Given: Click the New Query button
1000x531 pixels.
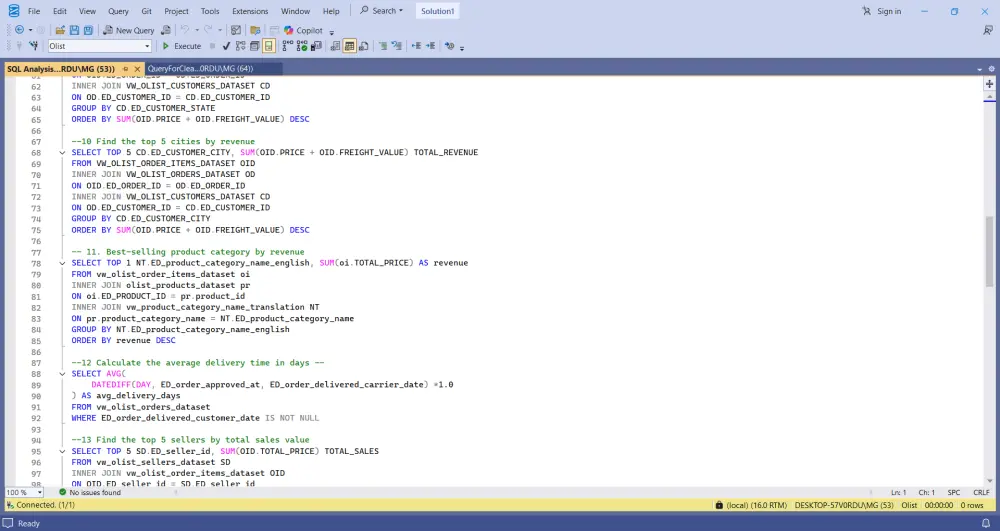Looking at the screenshot, I should 129,30.
